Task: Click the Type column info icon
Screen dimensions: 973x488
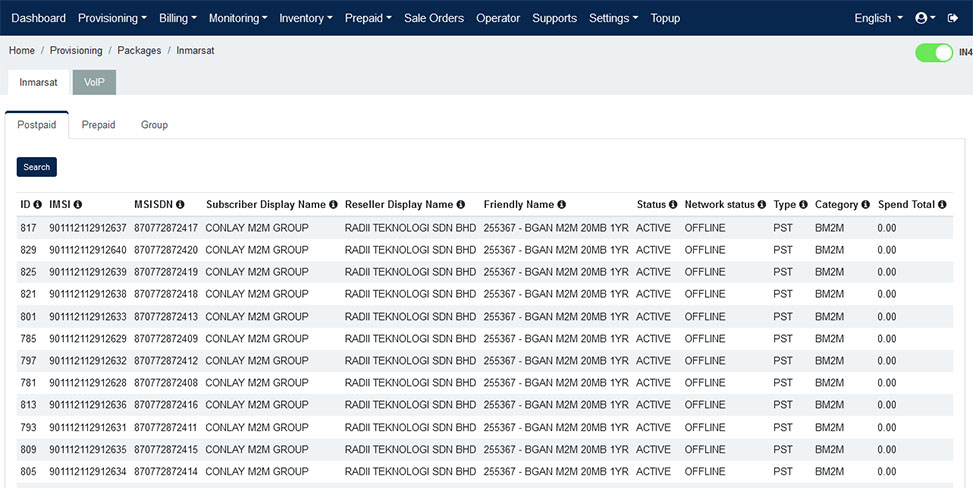Action: (804, 205)
